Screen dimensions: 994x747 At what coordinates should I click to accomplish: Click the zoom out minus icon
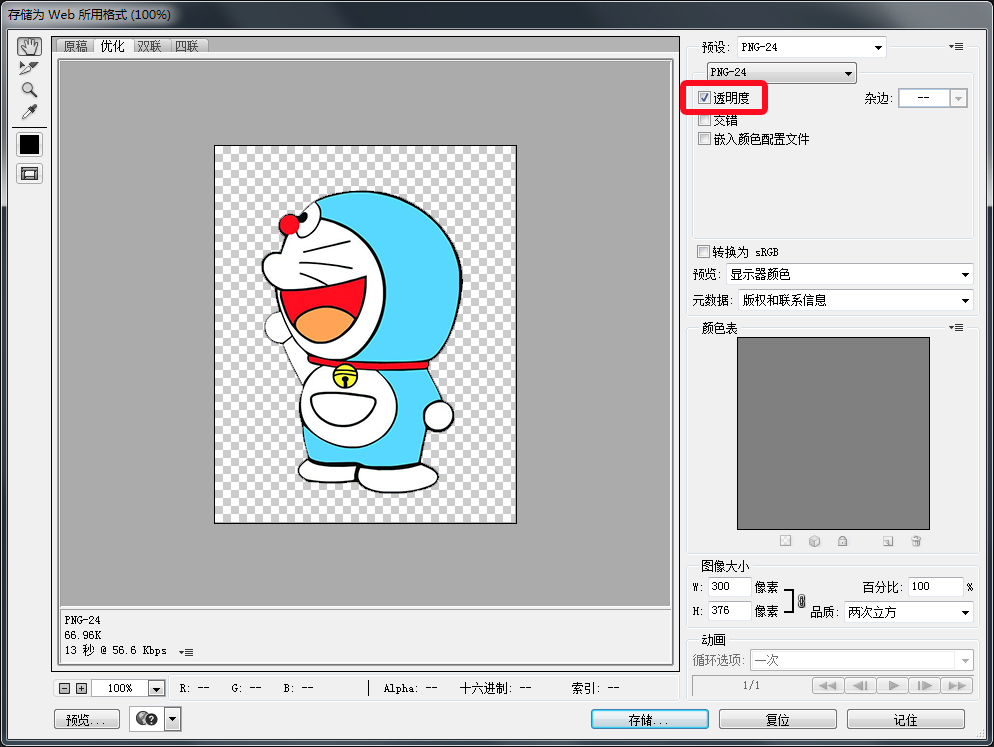click(x=65, y=688)
